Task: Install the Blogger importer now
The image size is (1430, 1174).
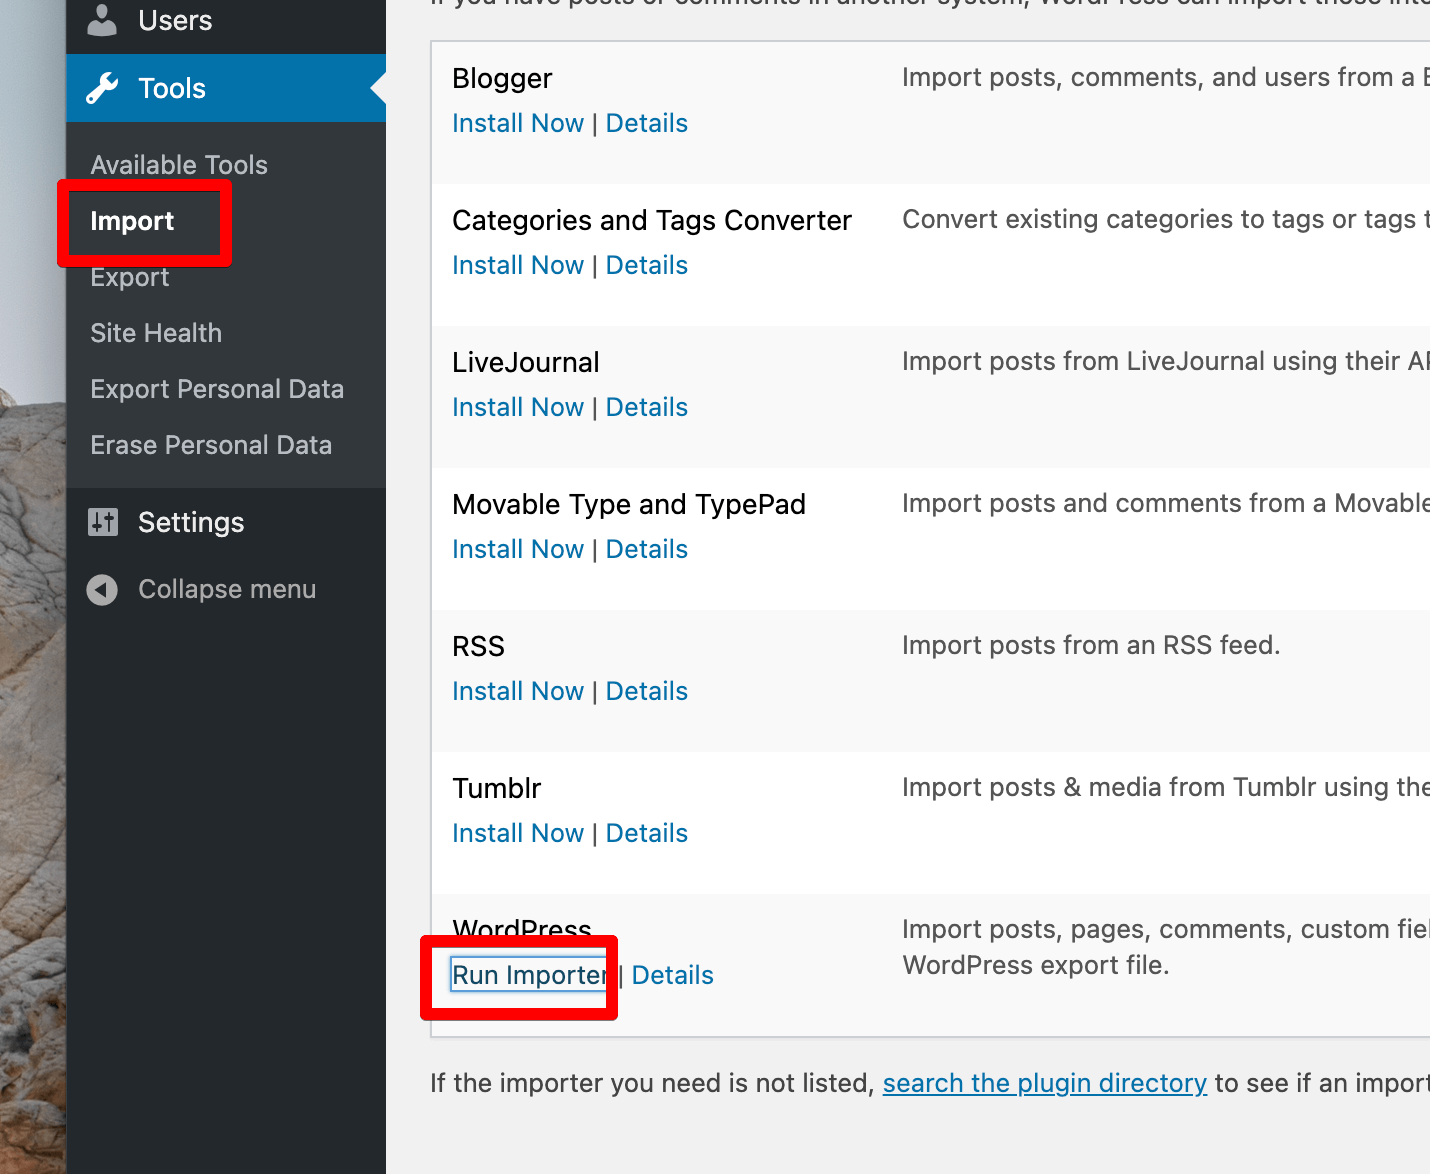Action: click(517, 123)
